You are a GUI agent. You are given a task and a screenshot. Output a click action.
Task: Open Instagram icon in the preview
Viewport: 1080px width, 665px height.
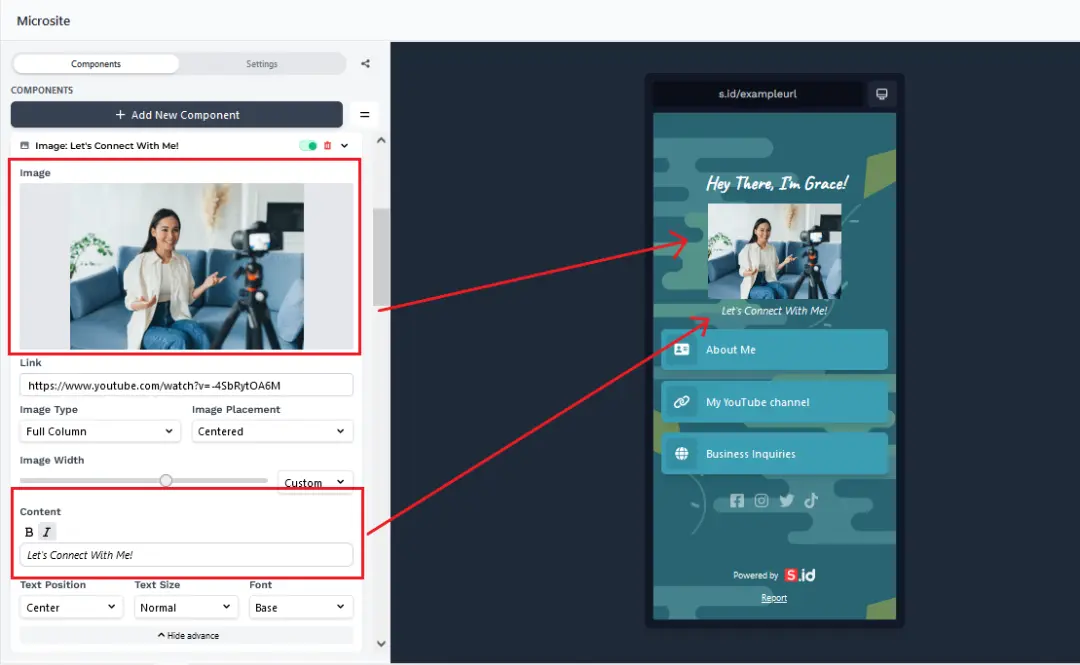point(762,501)
